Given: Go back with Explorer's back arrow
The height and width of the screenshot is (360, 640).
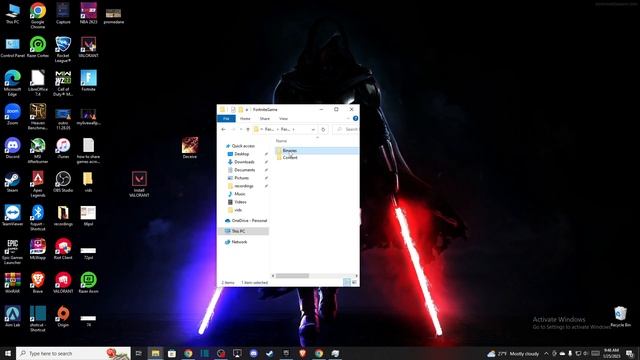Looking at the screenshot, I should point(224,129).
